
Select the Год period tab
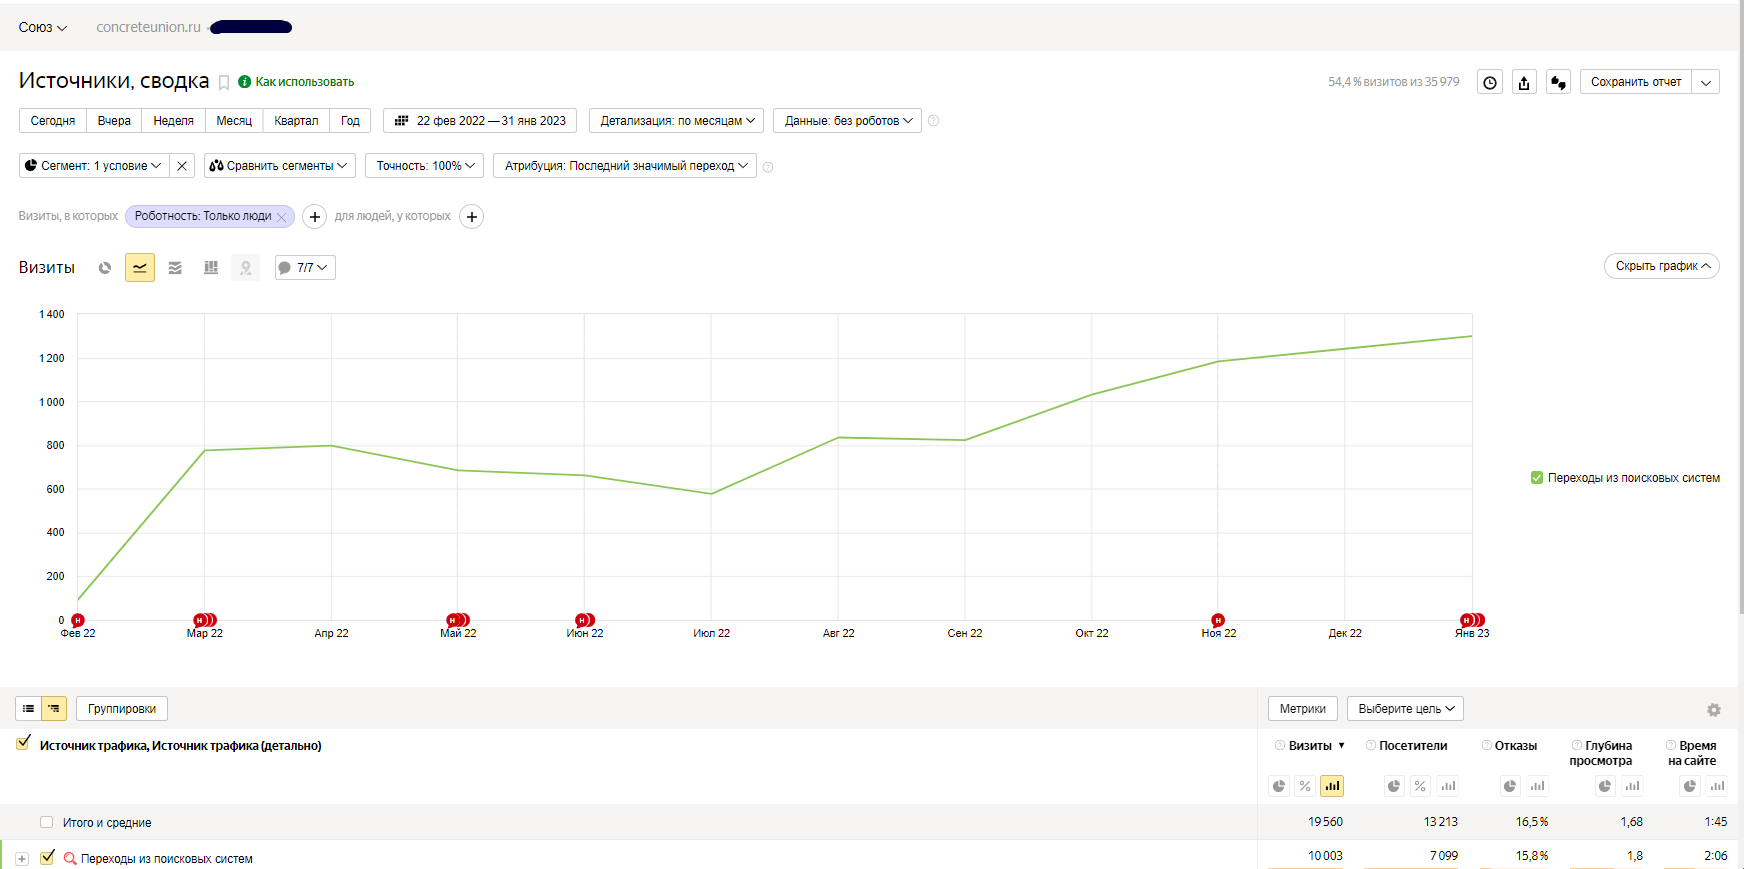(350, 121)
